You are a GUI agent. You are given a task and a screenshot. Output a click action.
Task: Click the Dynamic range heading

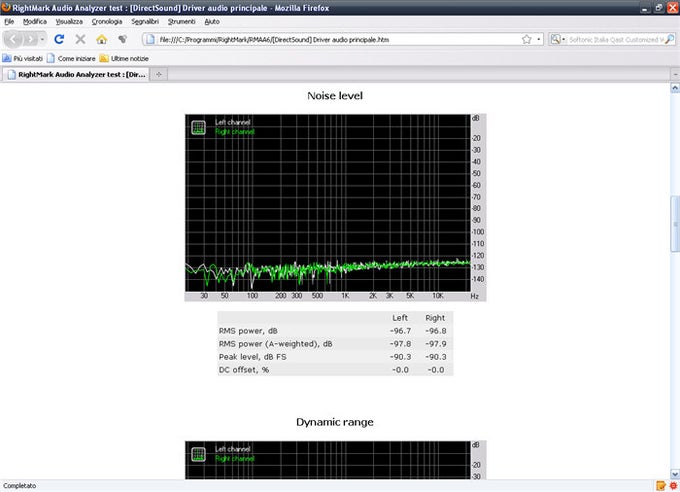click(x=335, y=422)
